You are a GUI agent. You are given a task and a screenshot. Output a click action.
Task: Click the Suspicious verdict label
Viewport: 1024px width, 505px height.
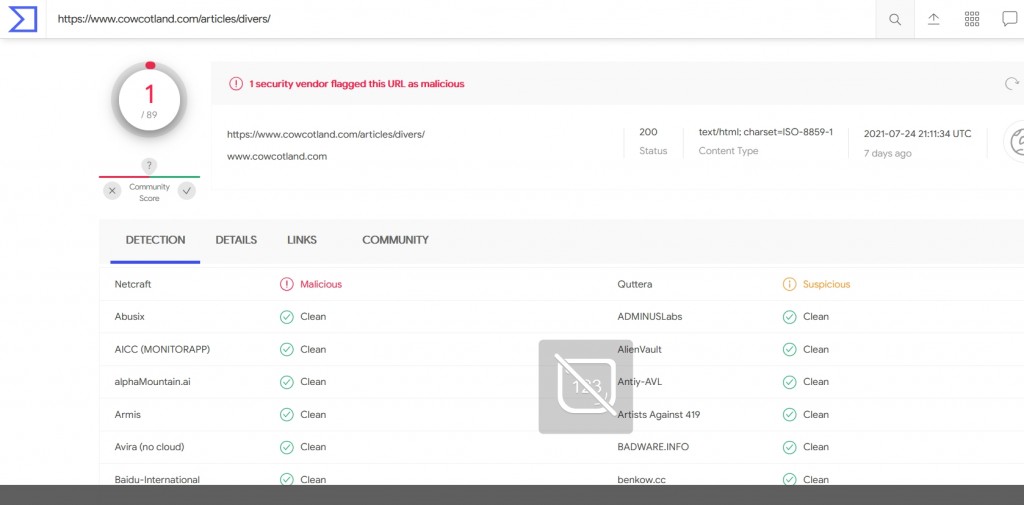(827, 284)
